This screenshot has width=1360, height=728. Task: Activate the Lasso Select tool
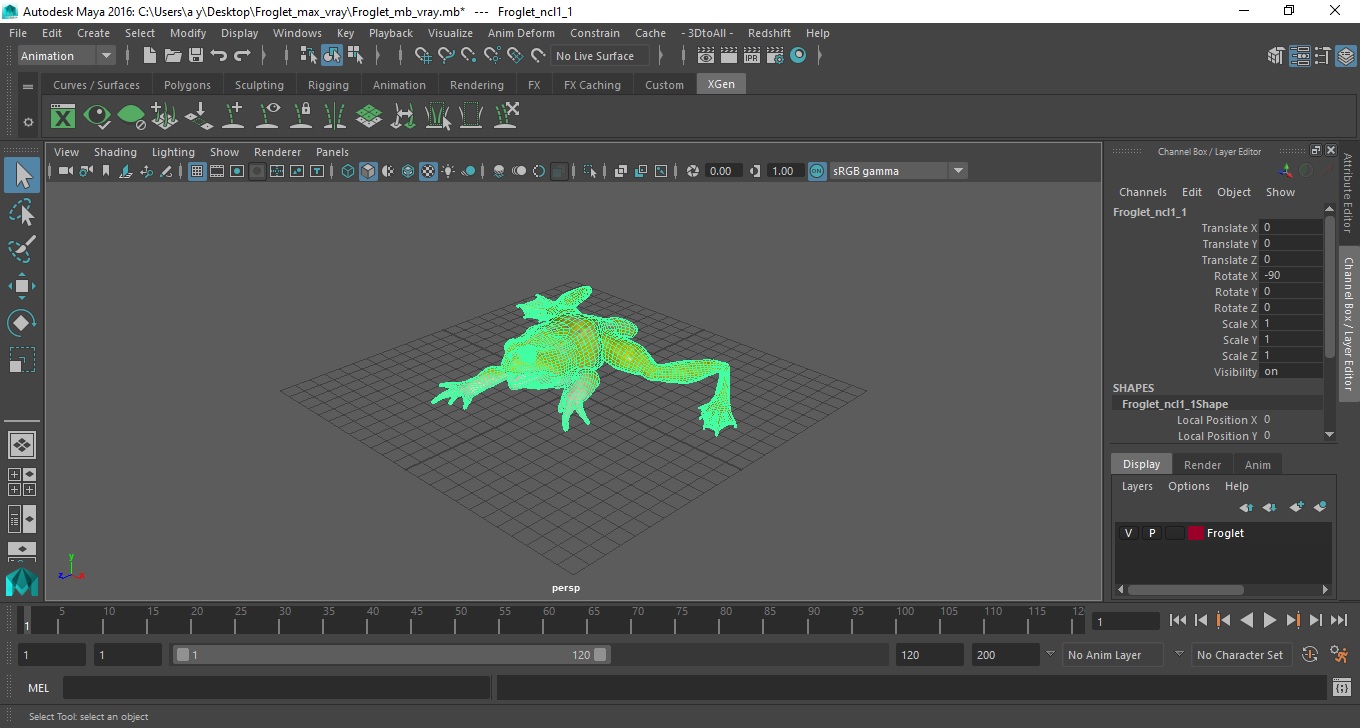tap(22, 212)
